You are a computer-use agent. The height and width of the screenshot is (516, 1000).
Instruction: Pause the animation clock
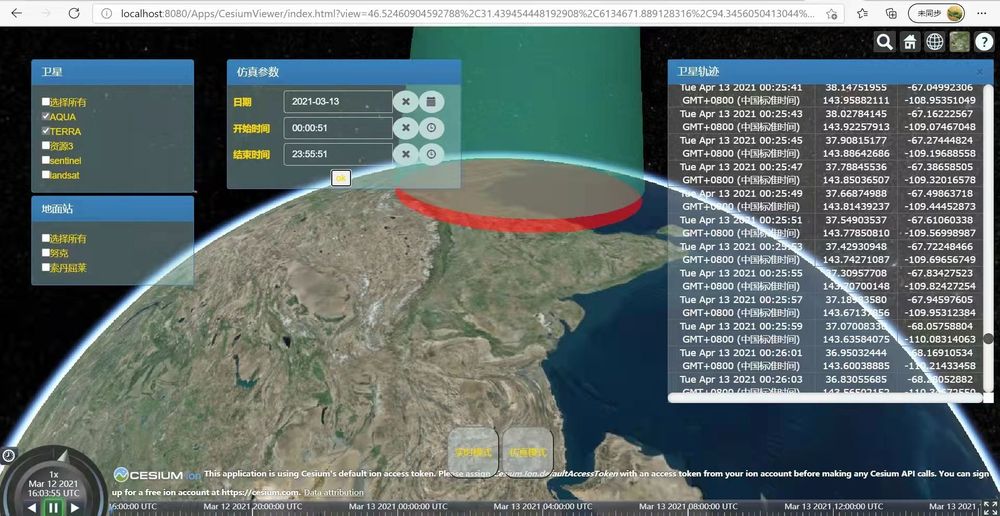click(54, 508)
